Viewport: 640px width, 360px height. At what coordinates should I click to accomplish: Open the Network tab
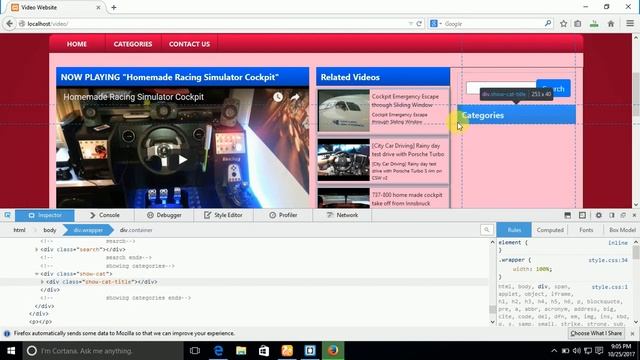pos(342,215)
